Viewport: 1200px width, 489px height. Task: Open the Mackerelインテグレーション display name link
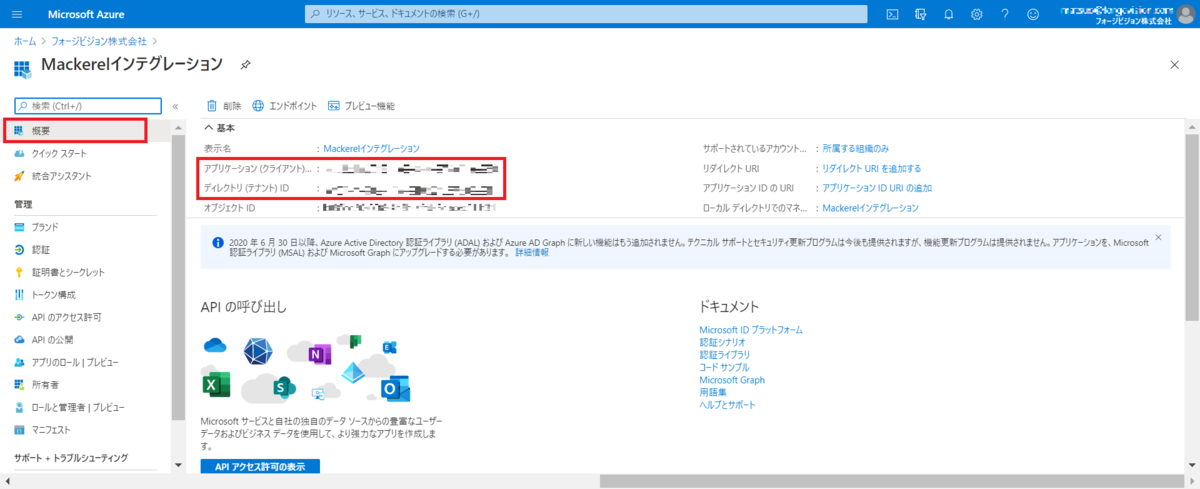click(x=372, y=148)
